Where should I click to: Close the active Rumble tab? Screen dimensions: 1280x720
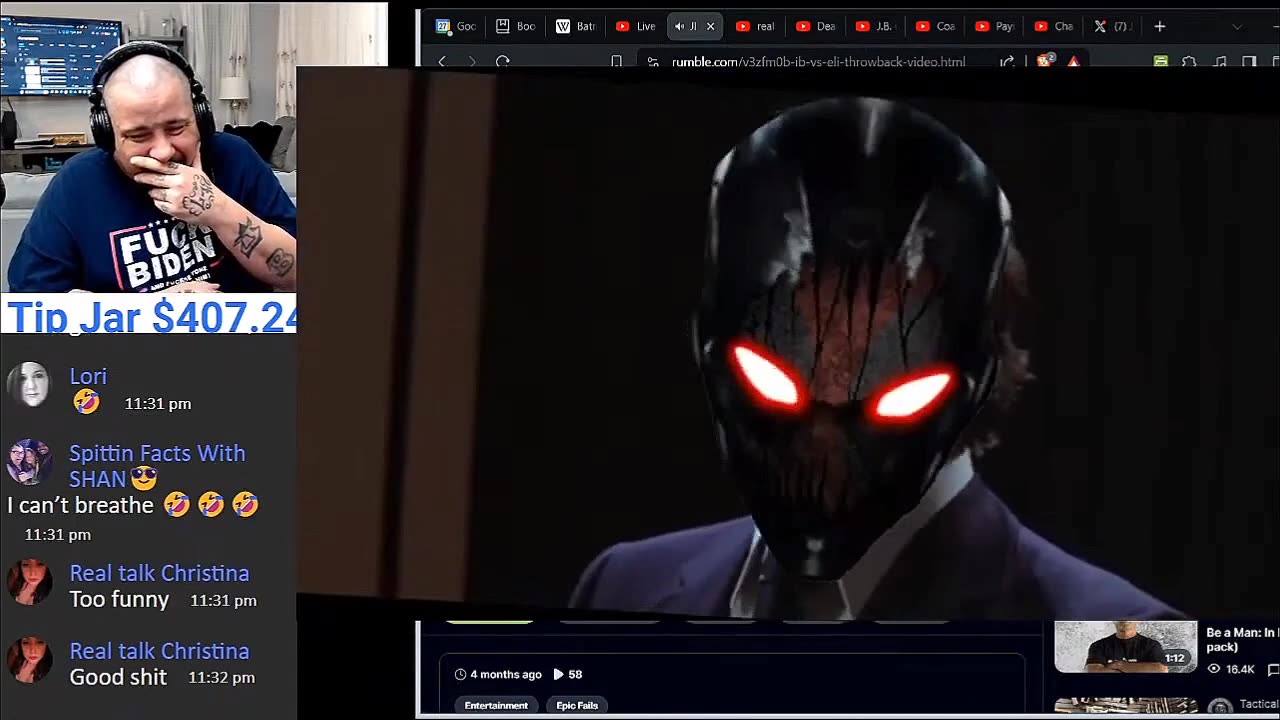pyautogui.click(x=710, y=26)
